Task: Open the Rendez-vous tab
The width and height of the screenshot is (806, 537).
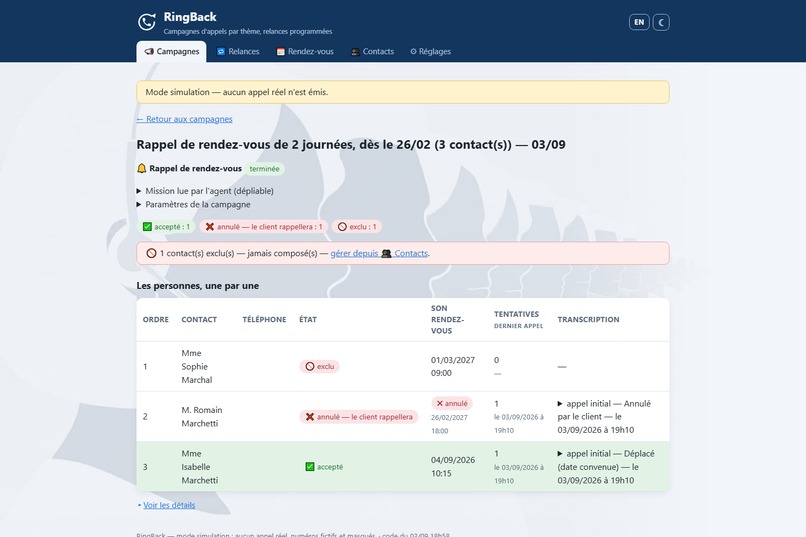Action: point(305,51)
